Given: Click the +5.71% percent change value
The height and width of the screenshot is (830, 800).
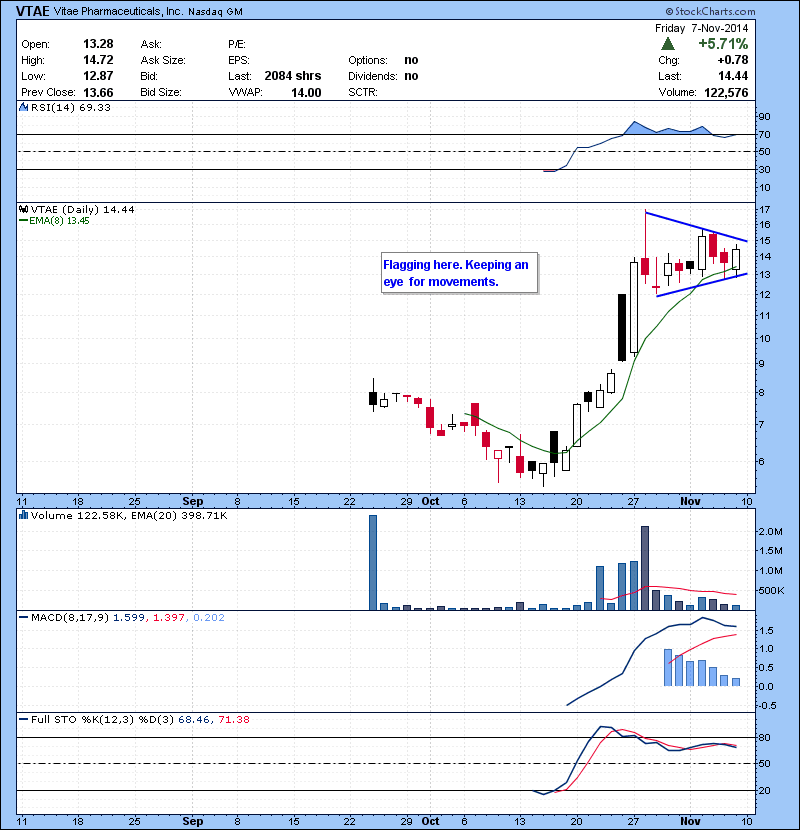Looking at the screenshot, I should [x=723, y=43].
